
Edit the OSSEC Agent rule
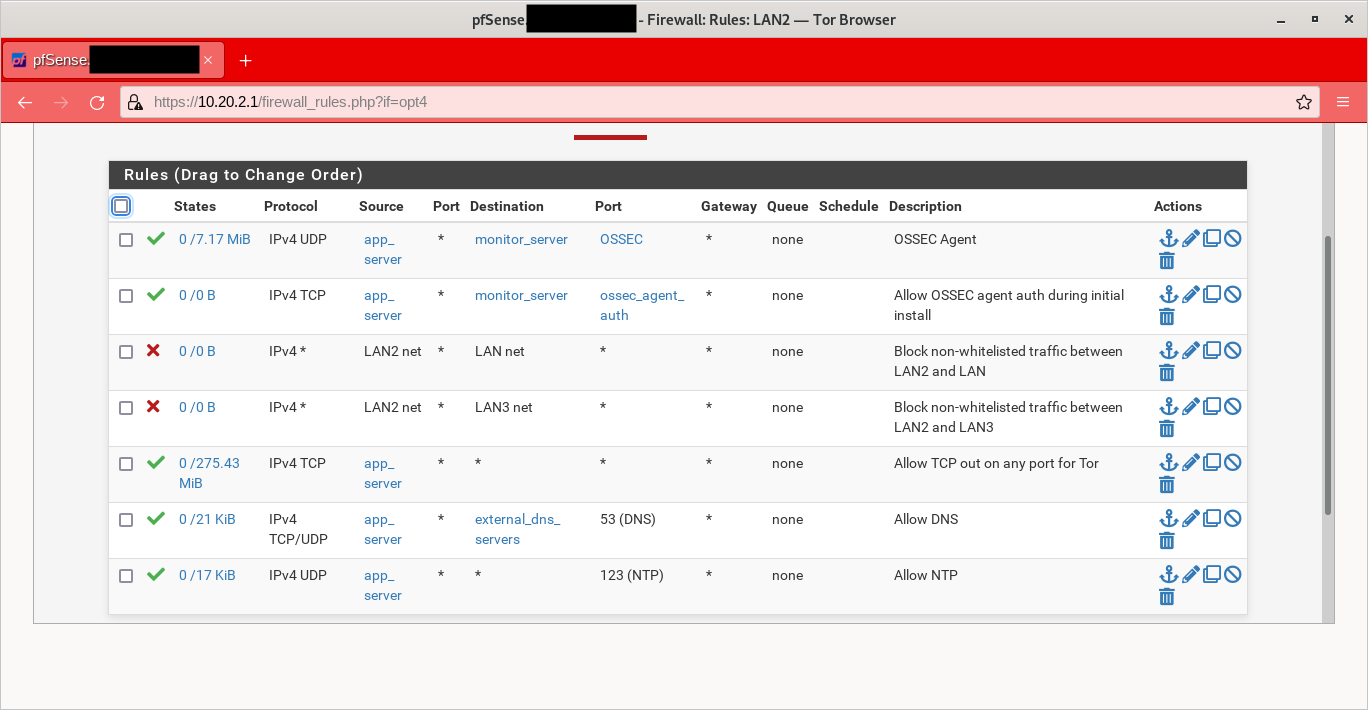click(x=1190, y=238)
